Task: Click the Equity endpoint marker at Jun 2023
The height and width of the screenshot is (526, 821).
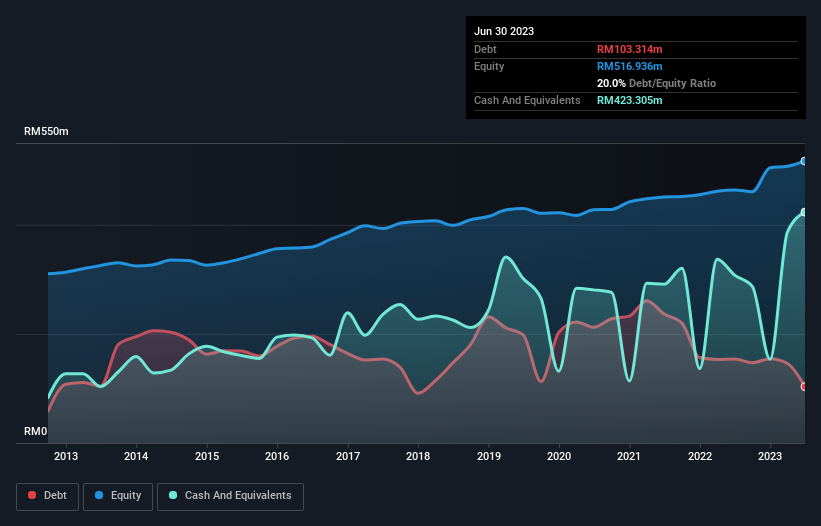Action: 804,161
